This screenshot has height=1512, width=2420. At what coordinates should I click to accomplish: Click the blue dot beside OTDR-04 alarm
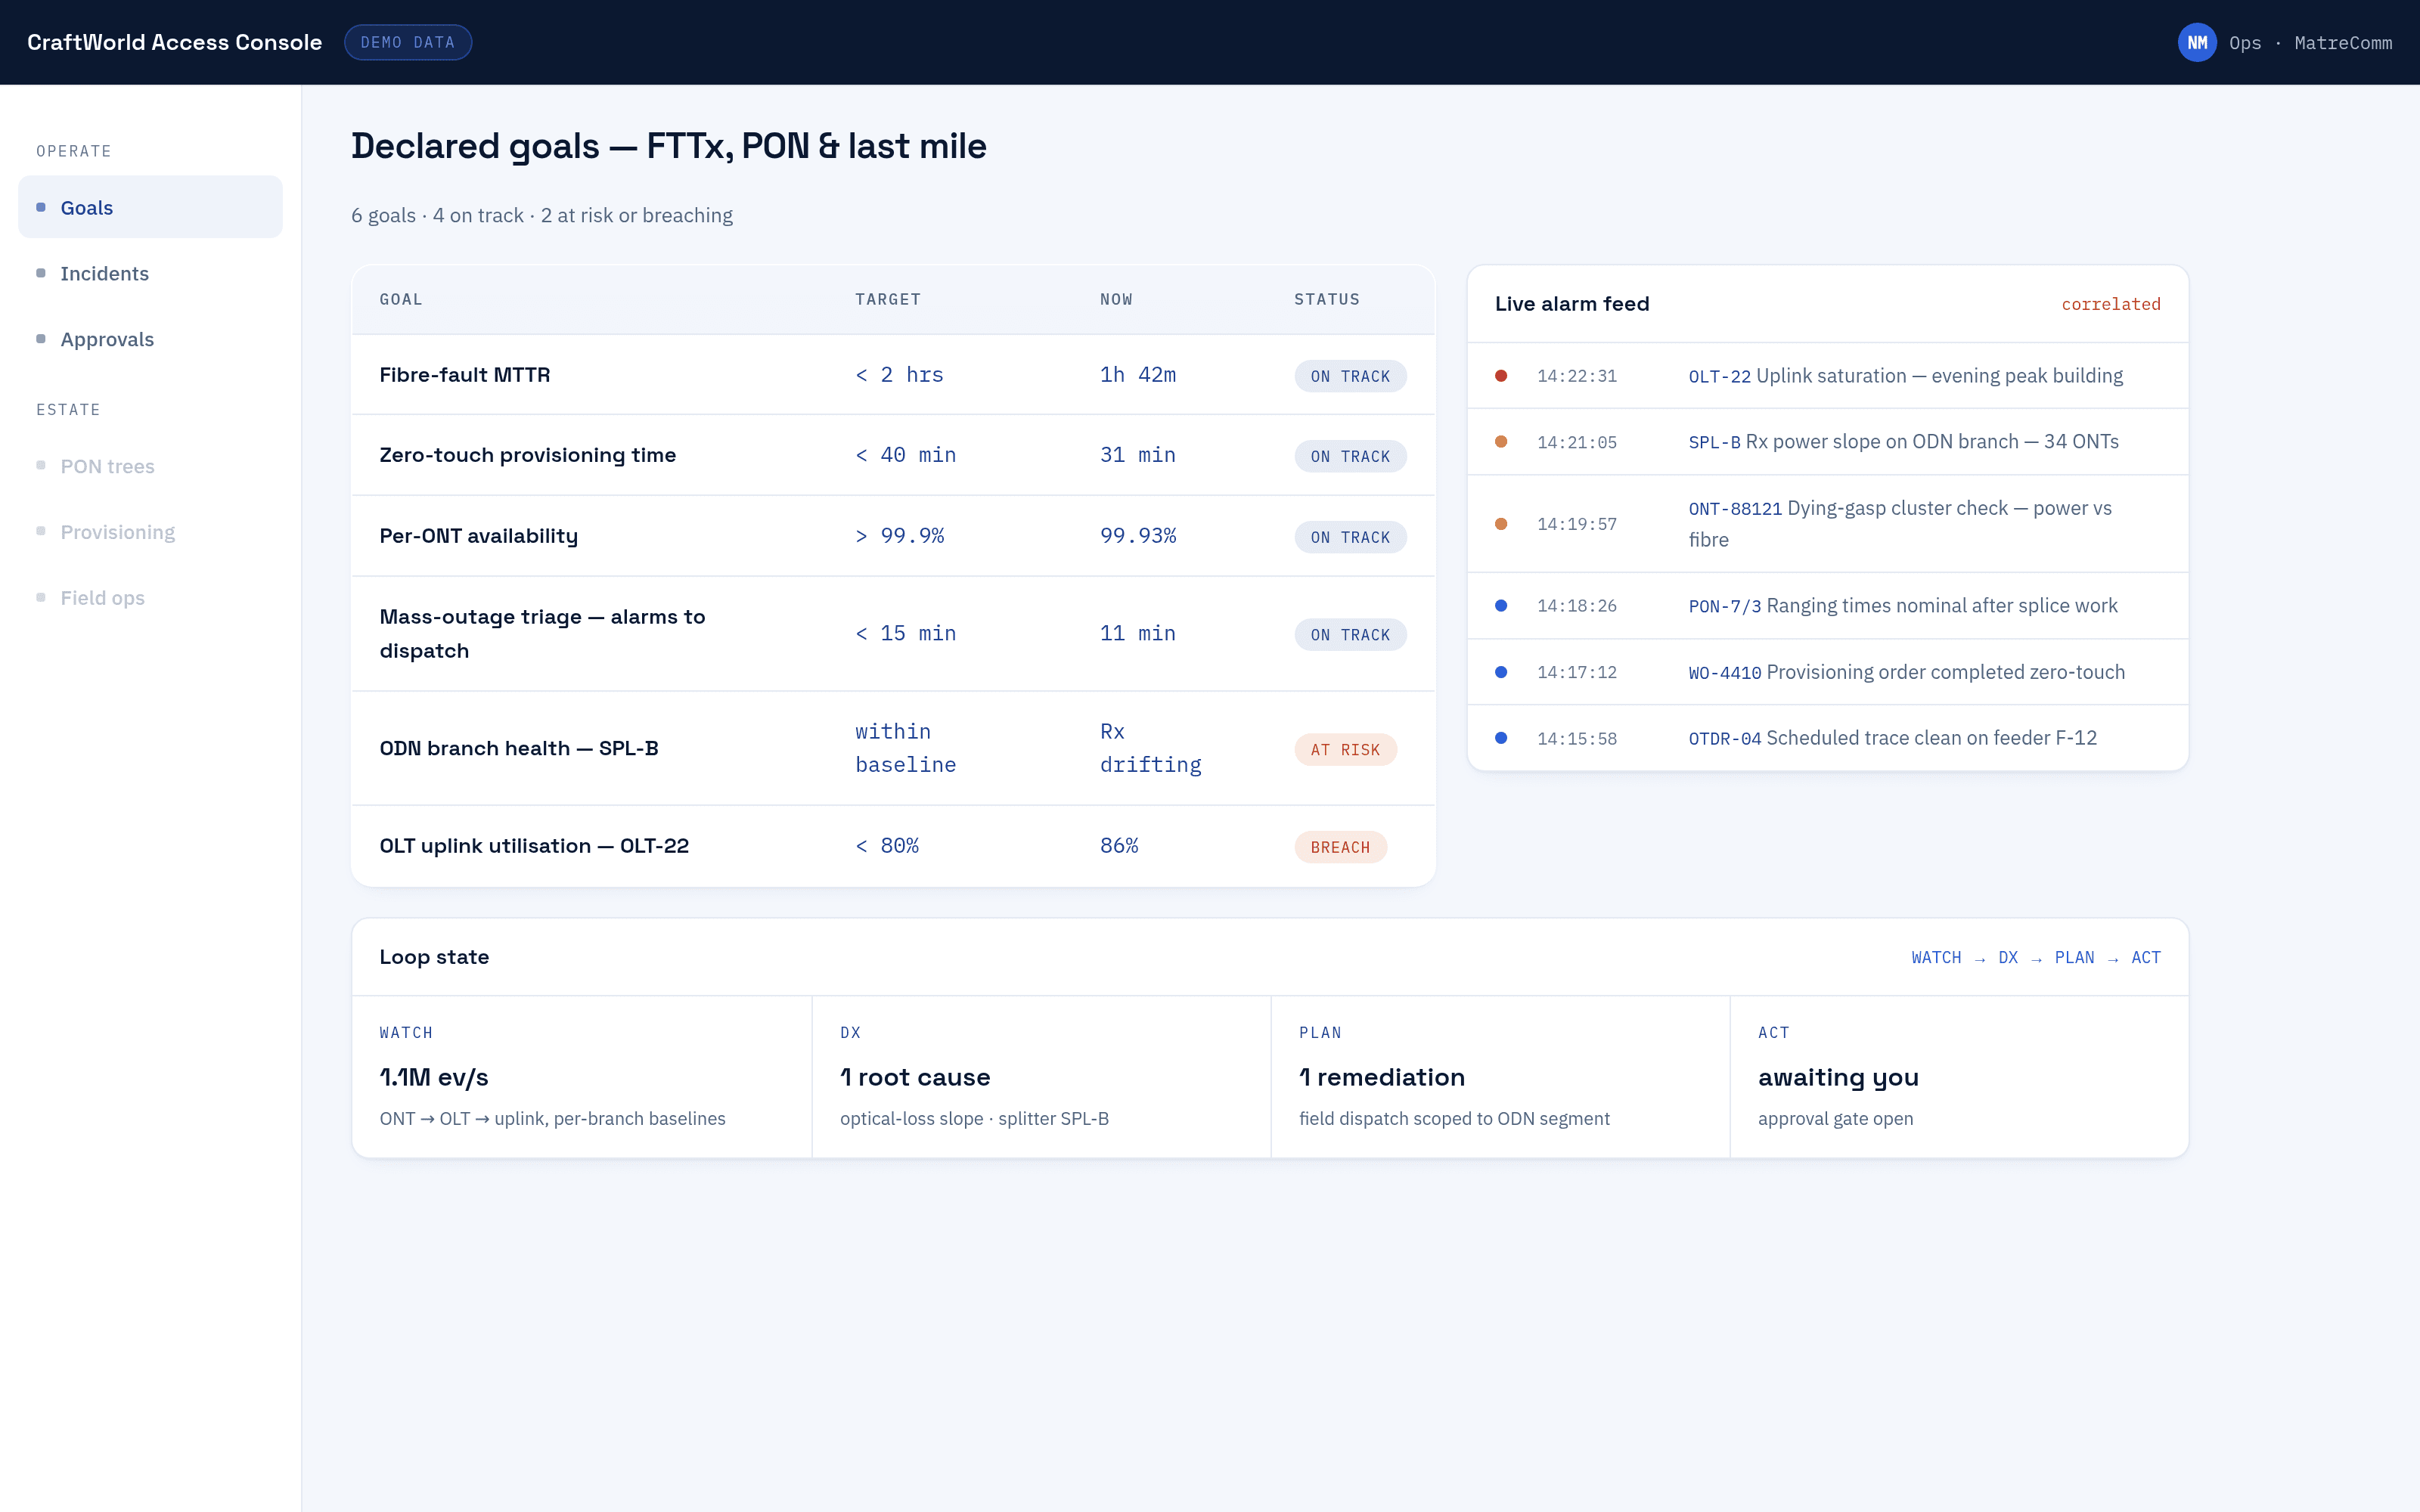pyautogui.click(x=1501, y=738)
